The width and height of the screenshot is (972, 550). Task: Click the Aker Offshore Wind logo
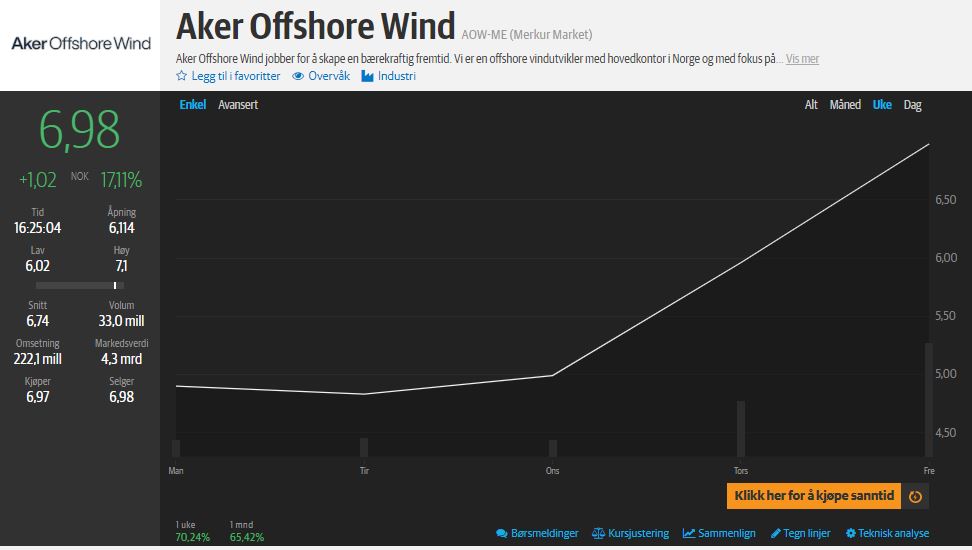tap(81, 43)
